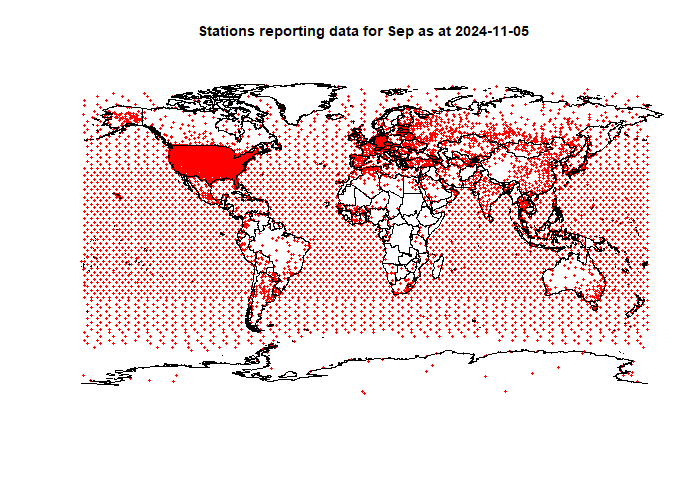The image size is (700, 480).
Task: Select the word Stations in the title
Action: pos(227,31)
